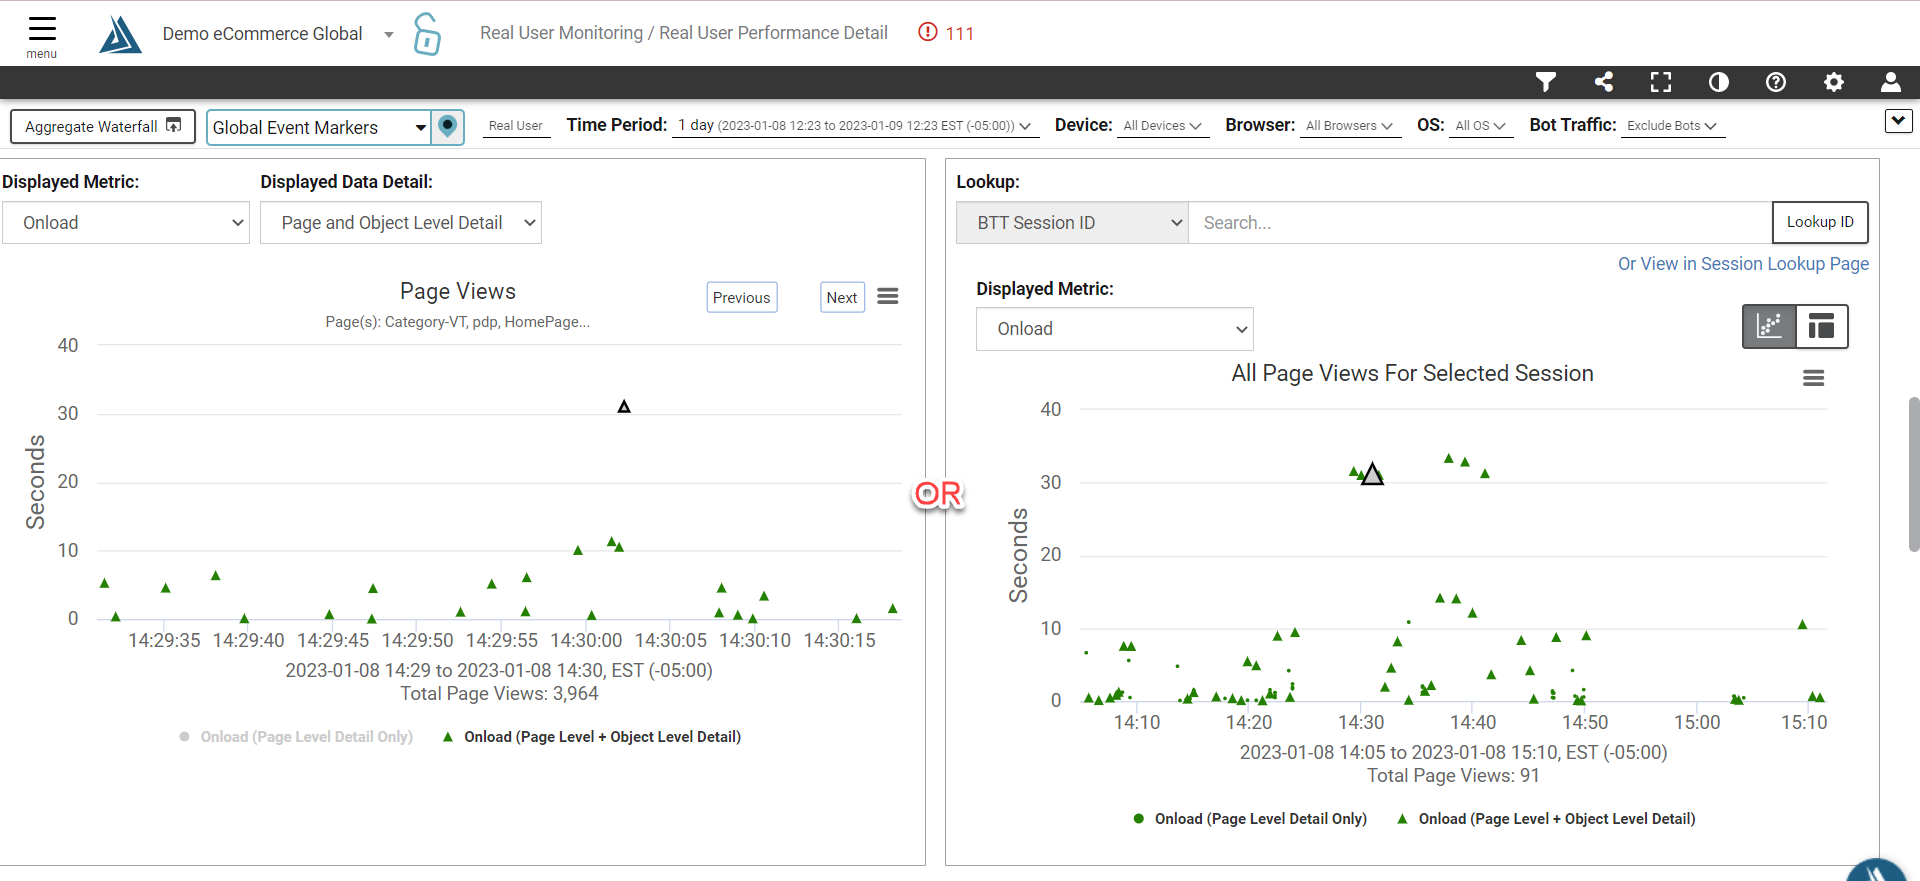Viewport: 1920px width, 881px height.
Task: Expand Device All Devices dropdown
Action: [1162, 126]
